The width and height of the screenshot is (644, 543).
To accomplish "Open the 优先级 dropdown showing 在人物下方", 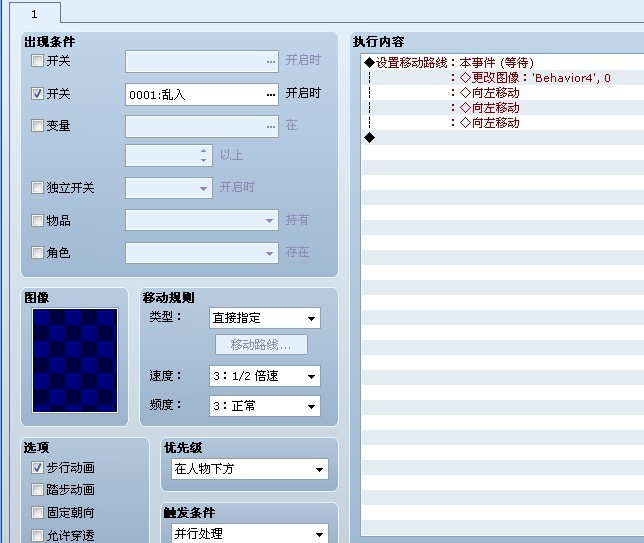I will (250, 469).
